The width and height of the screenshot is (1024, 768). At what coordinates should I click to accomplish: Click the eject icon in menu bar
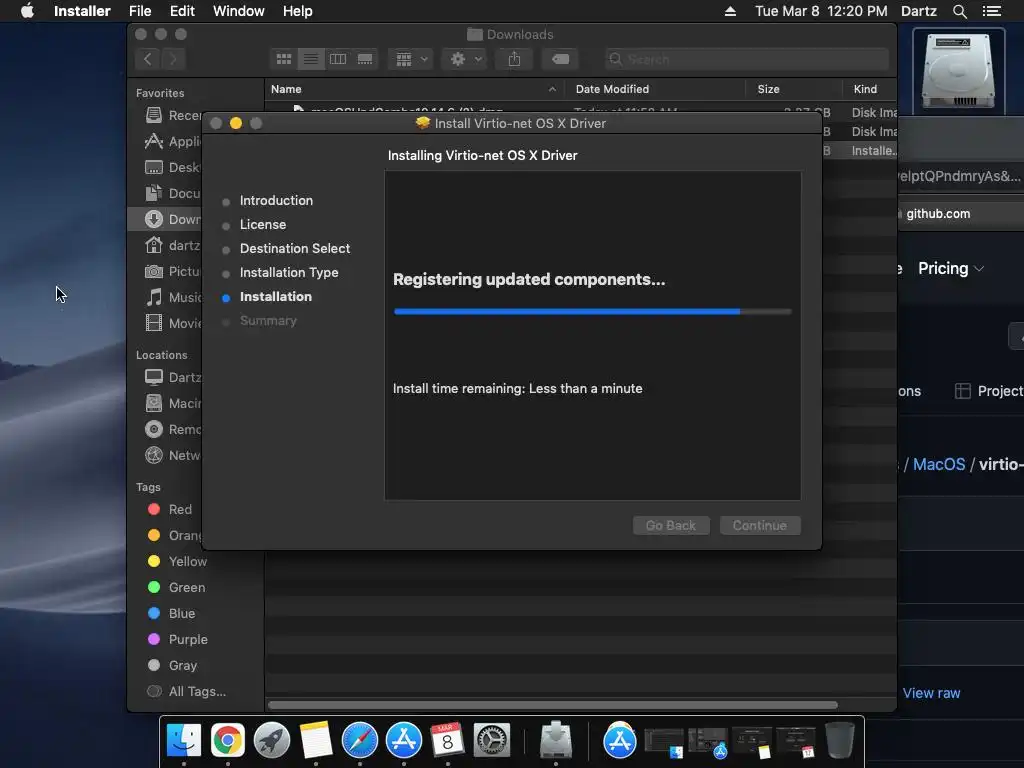pos(730,11)
